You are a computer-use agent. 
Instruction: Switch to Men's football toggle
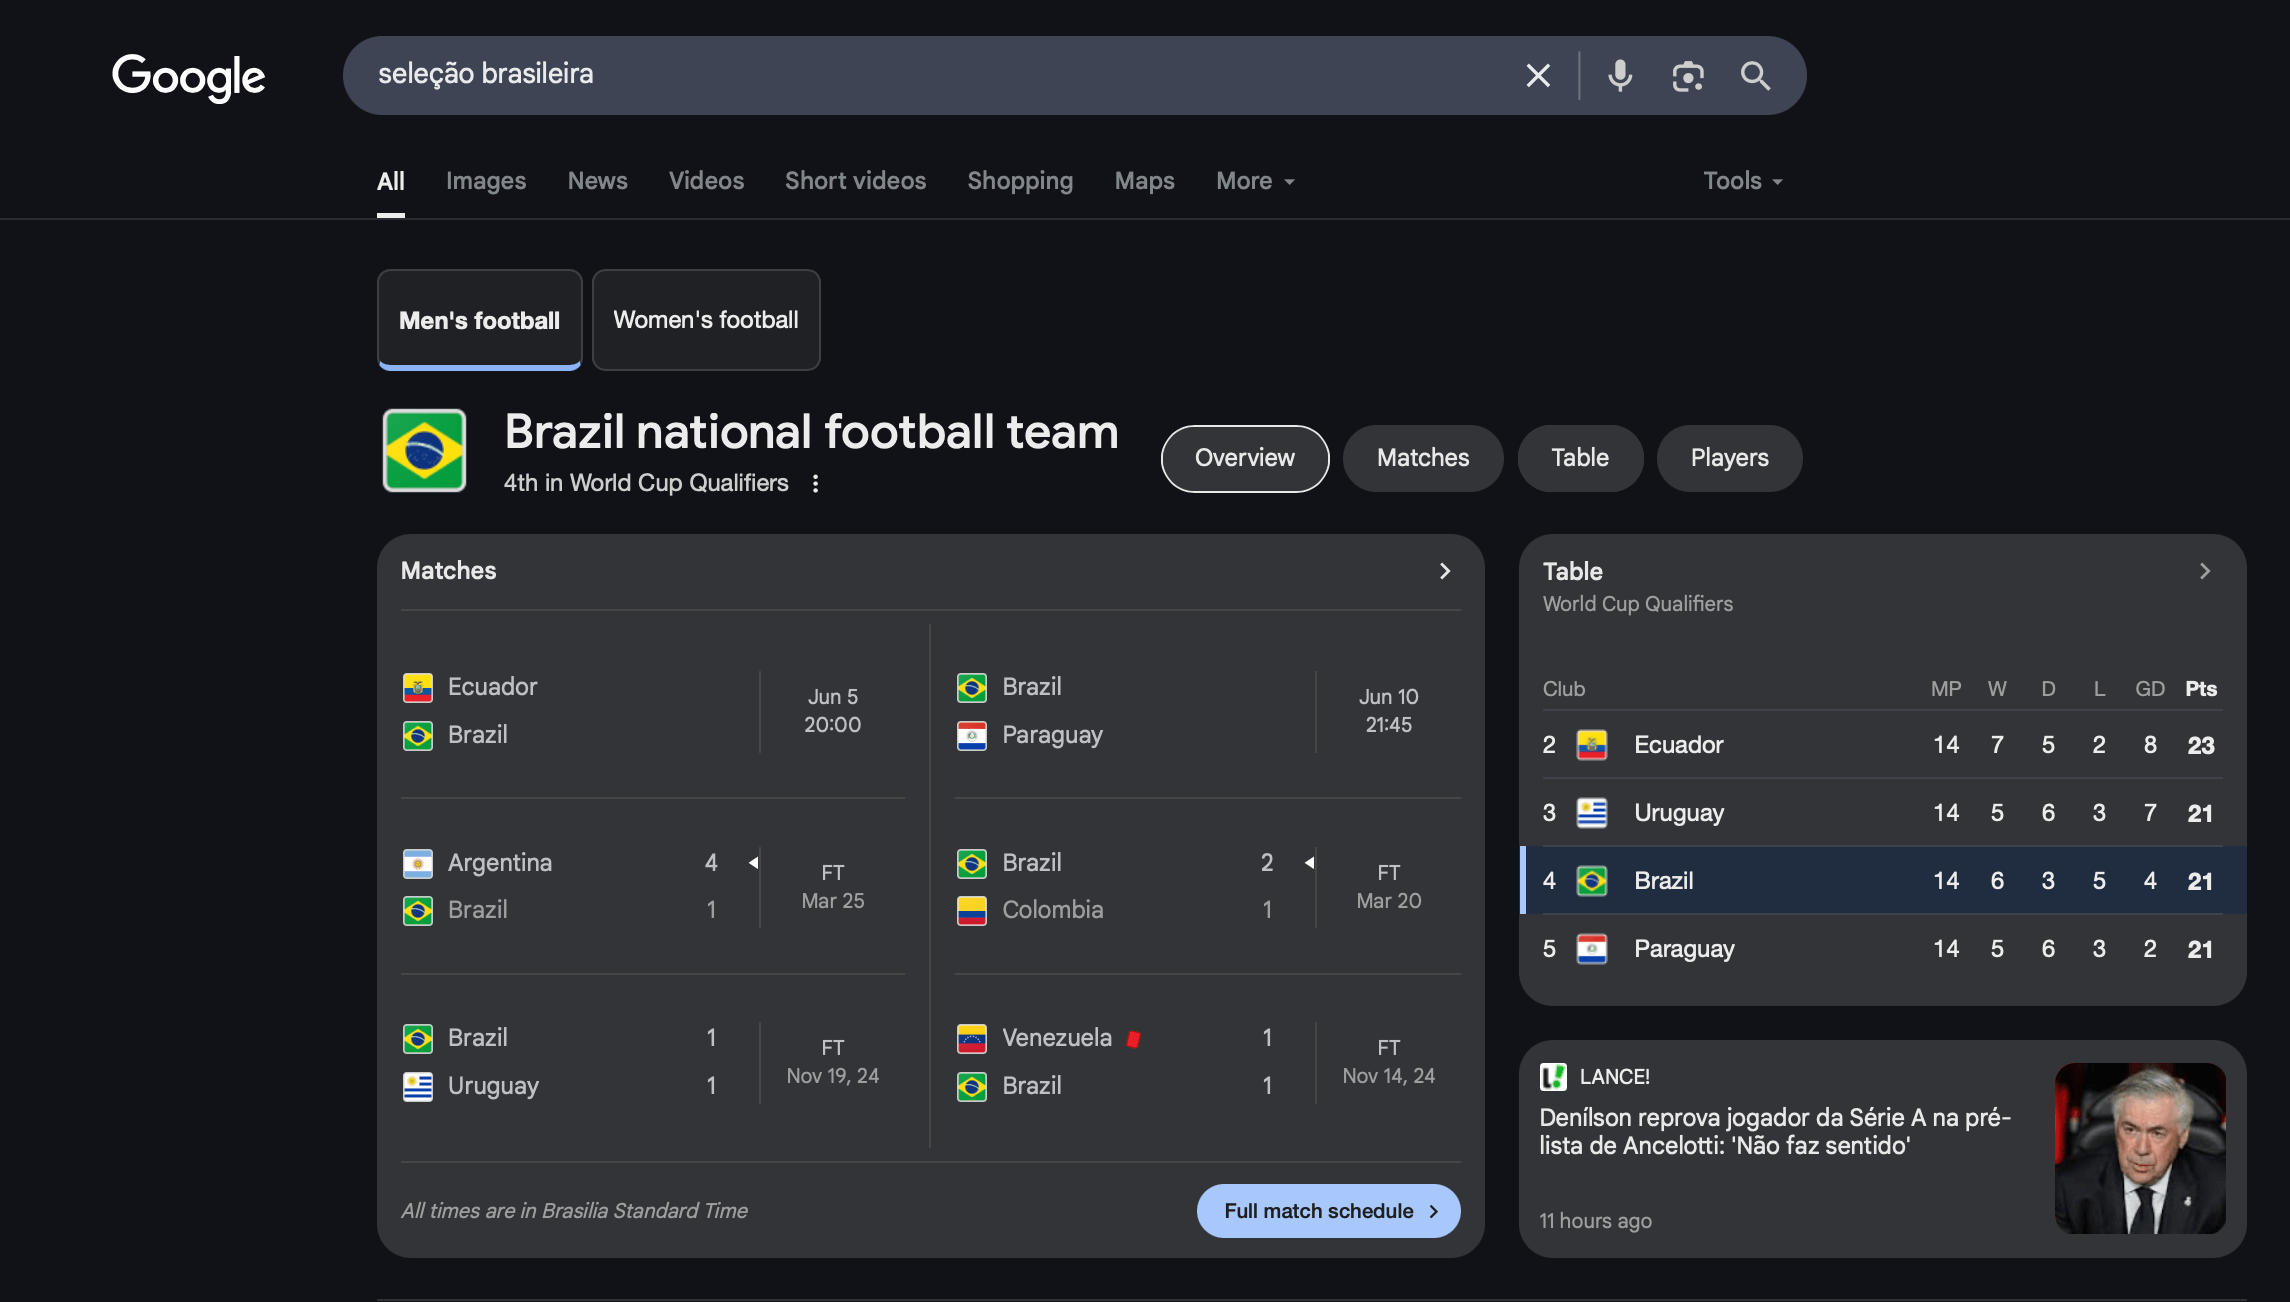click(x=479, y=320)
